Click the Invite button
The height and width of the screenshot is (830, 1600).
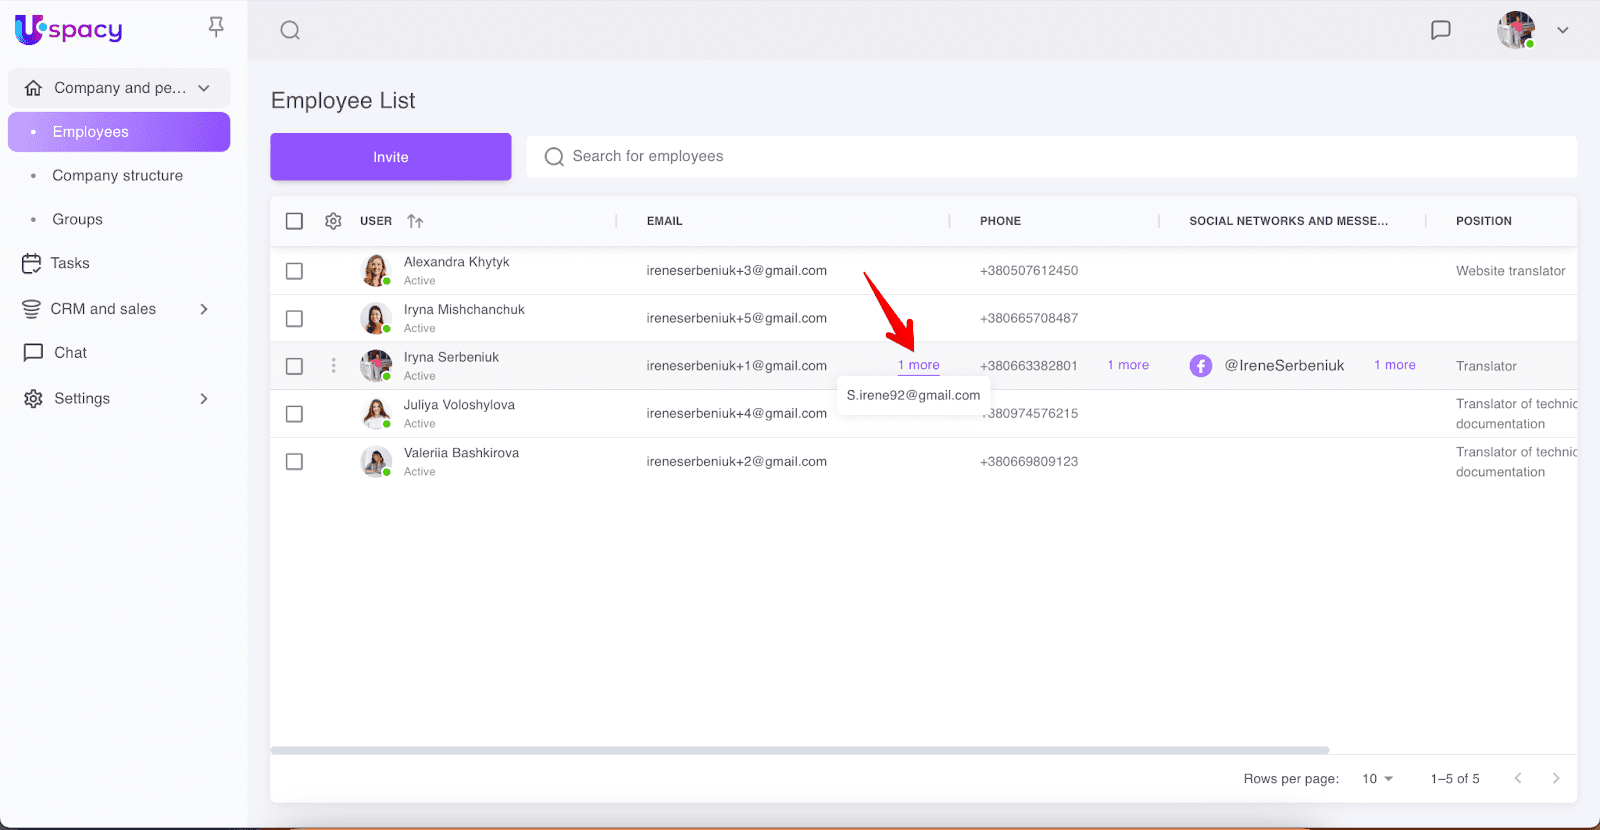coord(390,157)
